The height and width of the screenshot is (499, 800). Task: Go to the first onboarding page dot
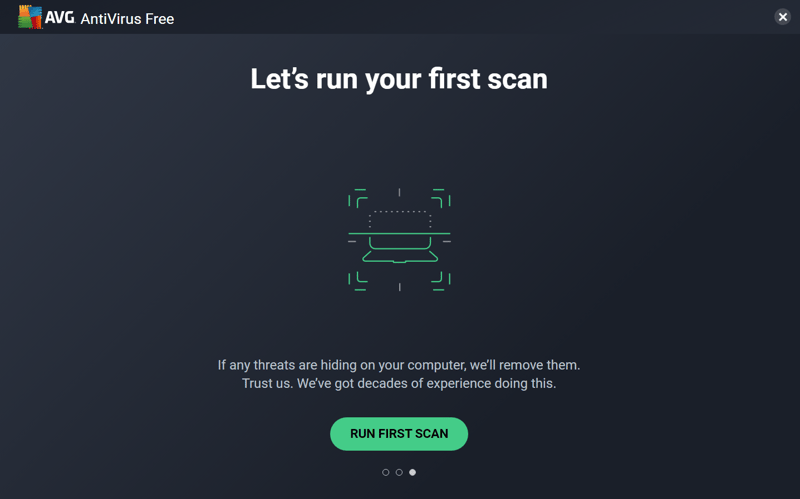click(386, 472)
